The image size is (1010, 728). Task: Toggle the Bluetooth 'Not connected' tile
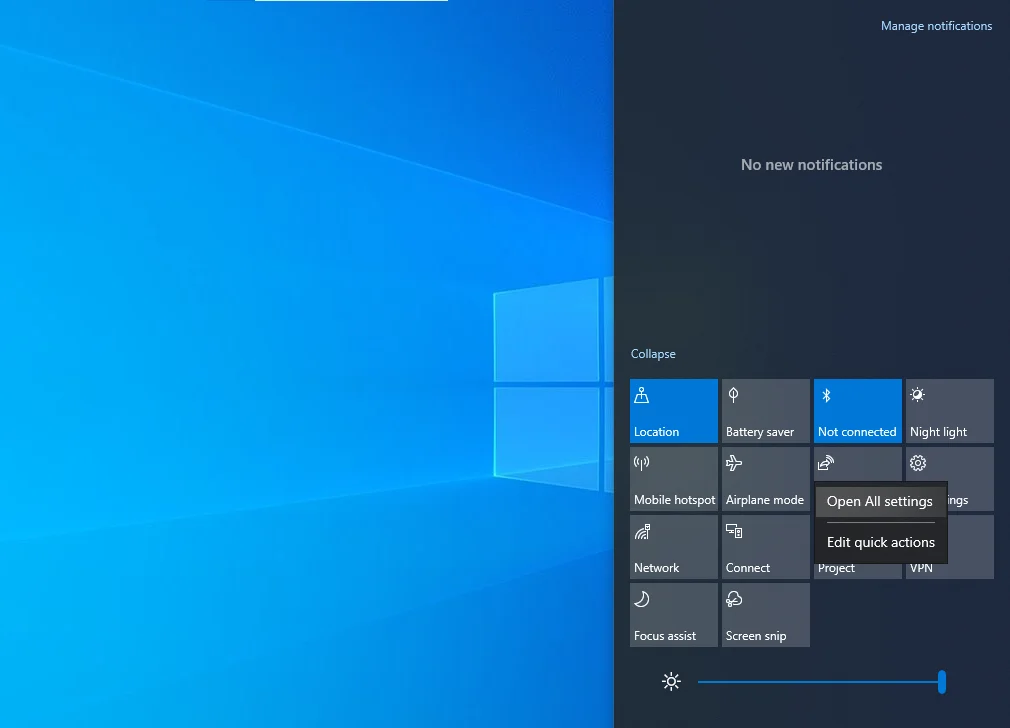click(x=857, y=411)
